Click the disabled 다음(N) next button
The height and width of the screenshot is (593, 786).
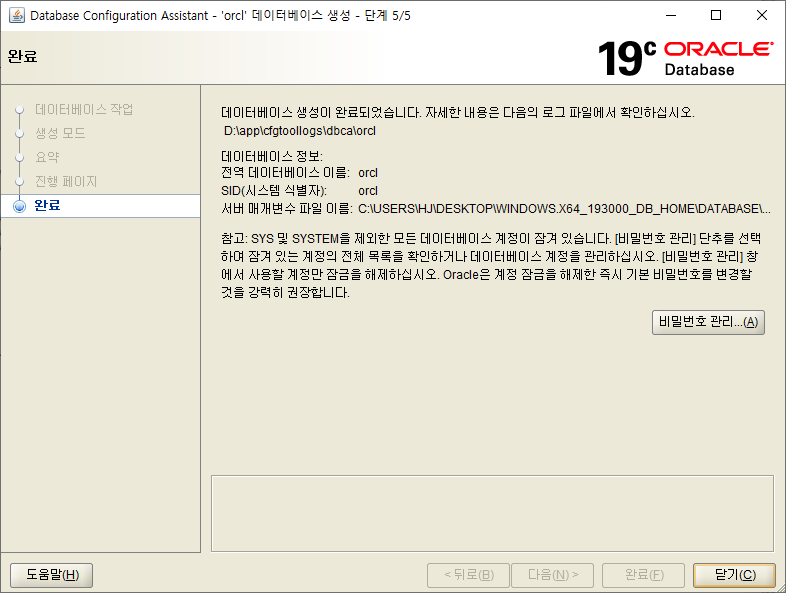(552, 575)
